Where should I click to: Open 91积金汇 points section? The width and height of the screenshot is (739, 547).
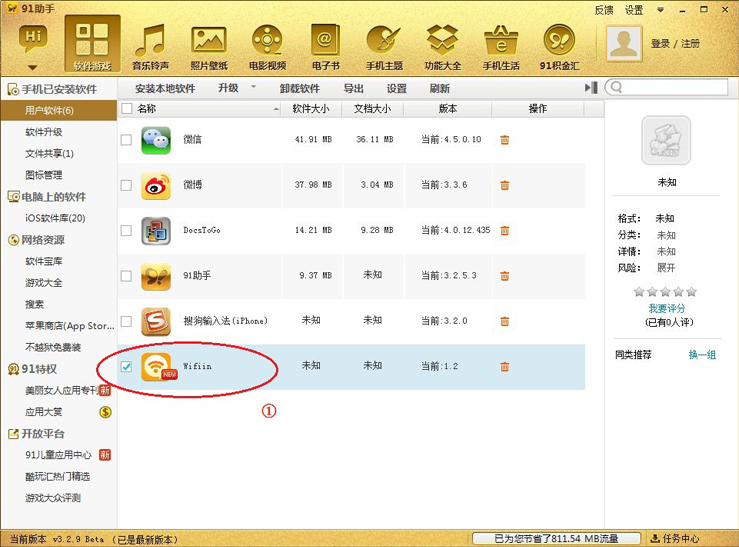coord(559,47)
